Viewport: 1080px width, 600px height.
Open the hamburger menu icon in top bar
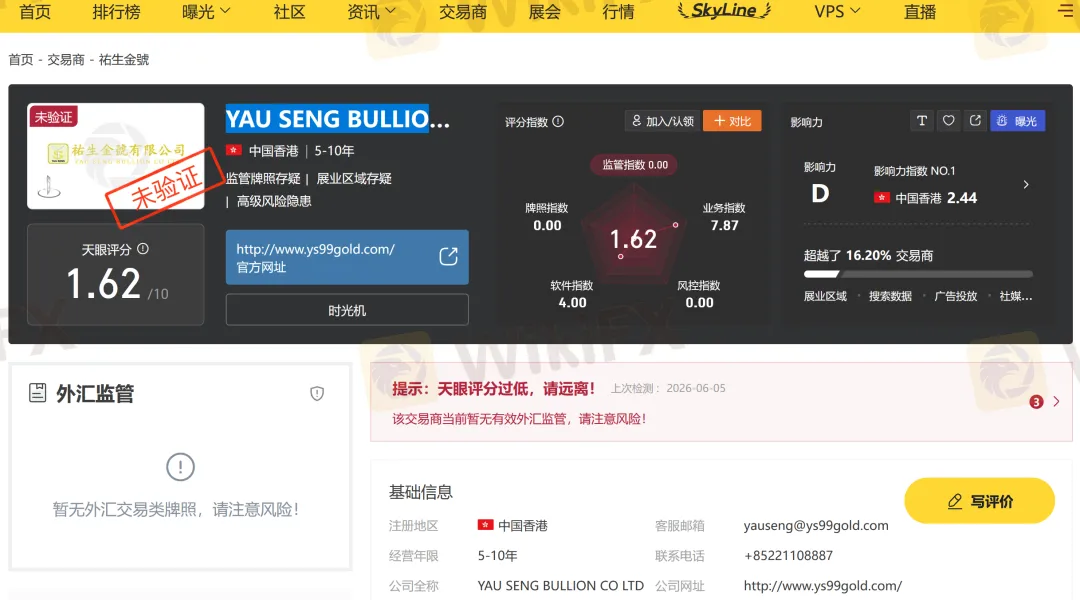pos(1066,10)
